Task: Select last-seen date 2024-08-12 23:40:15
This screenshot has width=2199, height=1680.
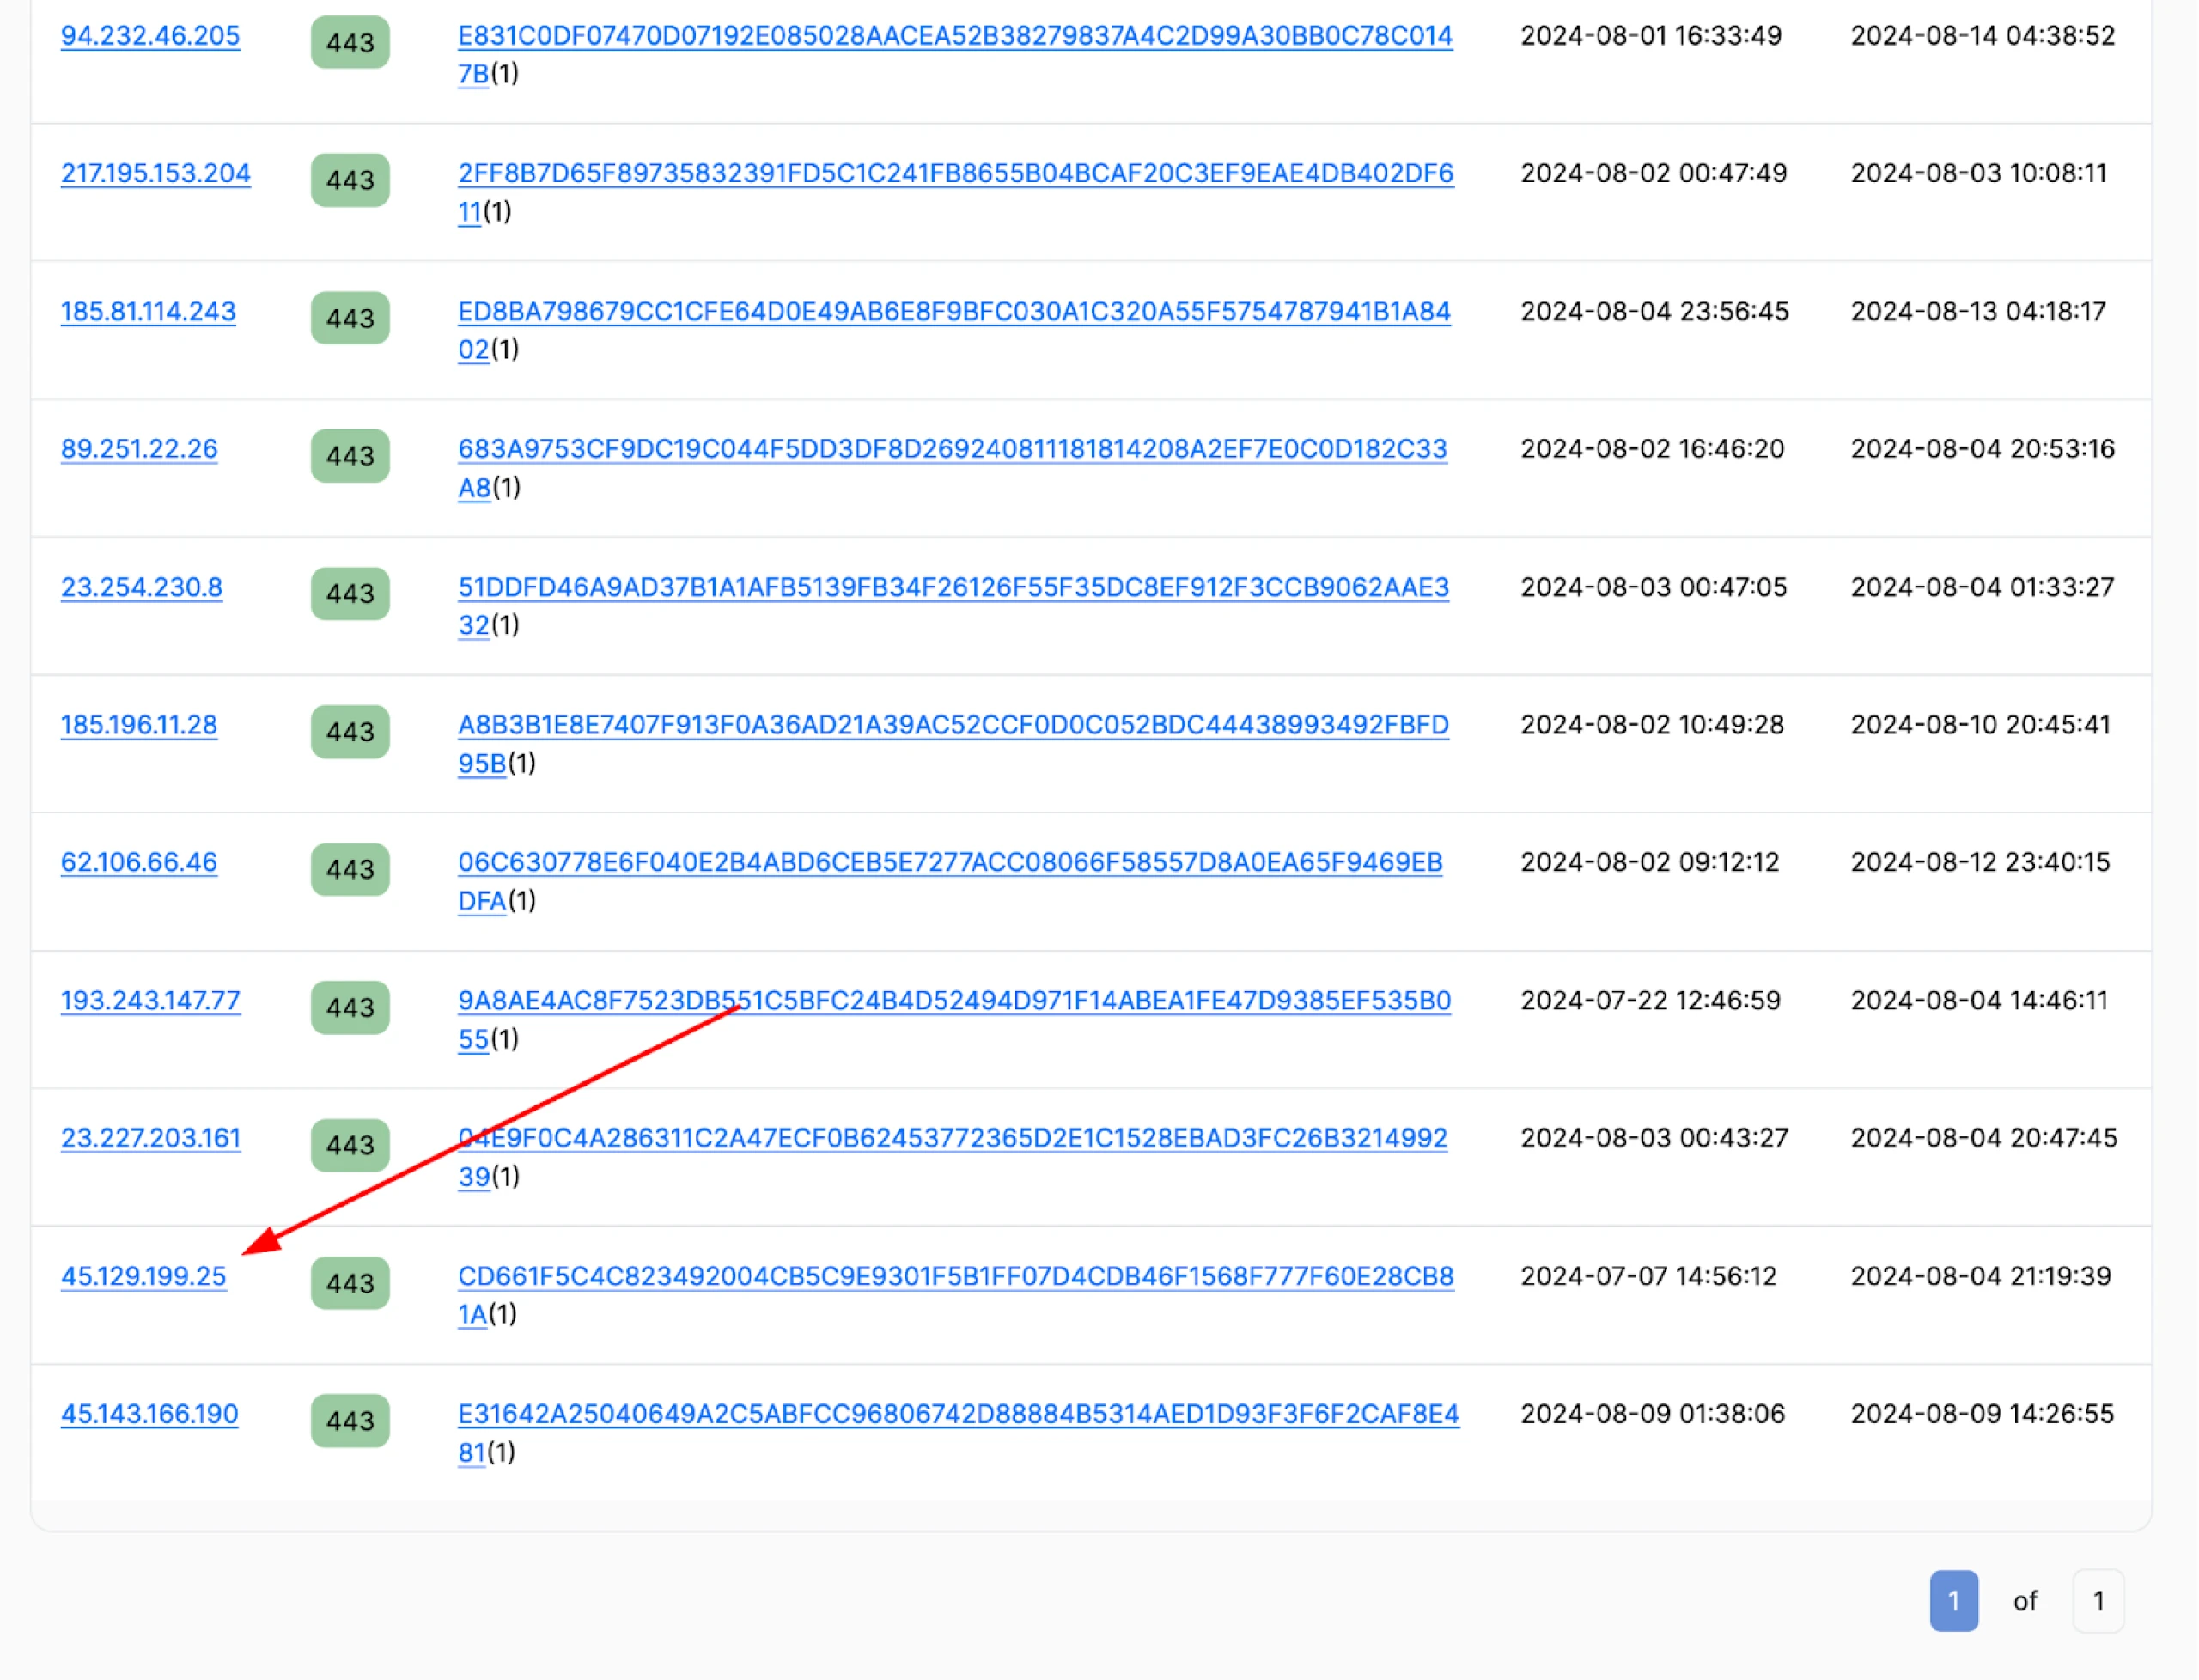Action: tap(1980, 863)
